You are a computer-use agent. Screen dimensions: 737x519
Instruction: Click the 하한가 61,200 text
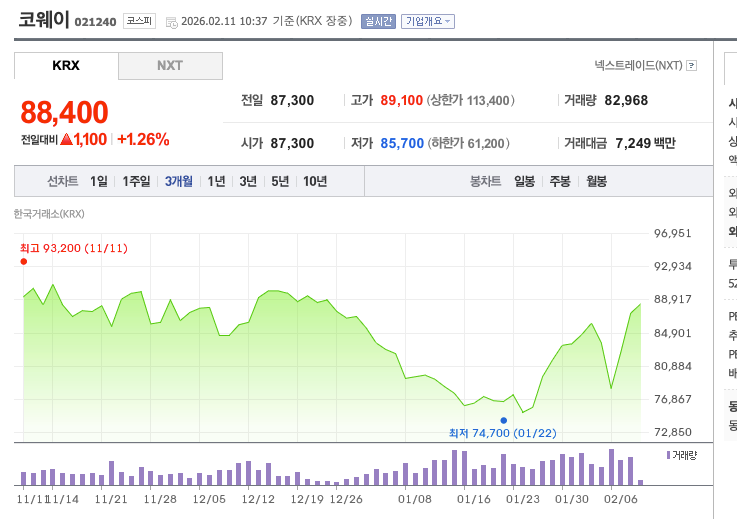point(469,143)
